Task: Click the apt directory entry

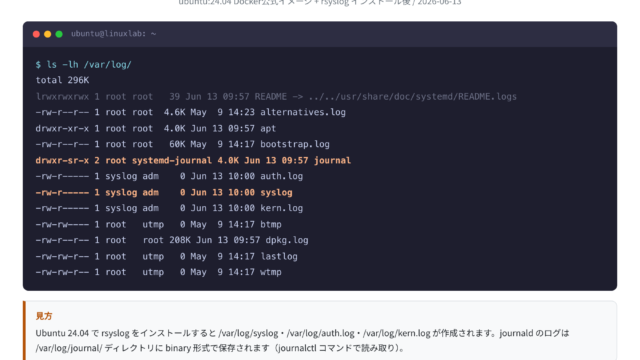Action: (156, 129)
